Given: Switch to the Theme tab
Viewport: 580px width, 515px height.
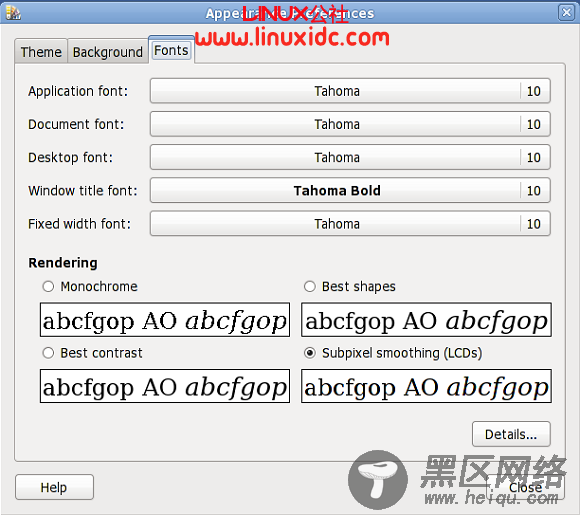Looking at the screenshot, I should 41,52.
